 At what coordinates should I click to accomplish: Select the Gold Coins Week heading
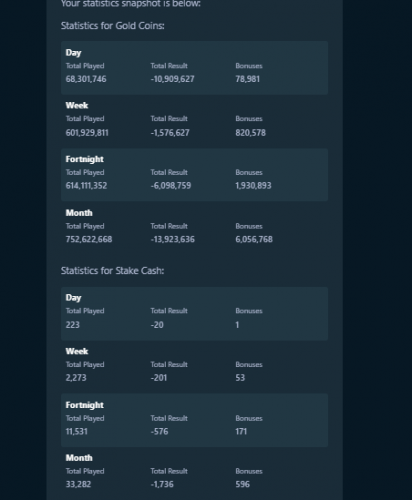[77, 105]
